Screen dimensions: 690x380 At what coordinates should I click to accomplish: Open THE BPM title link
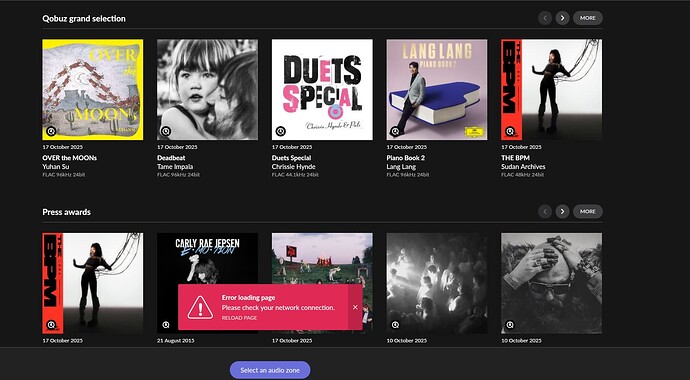click(x=515, y=158)
